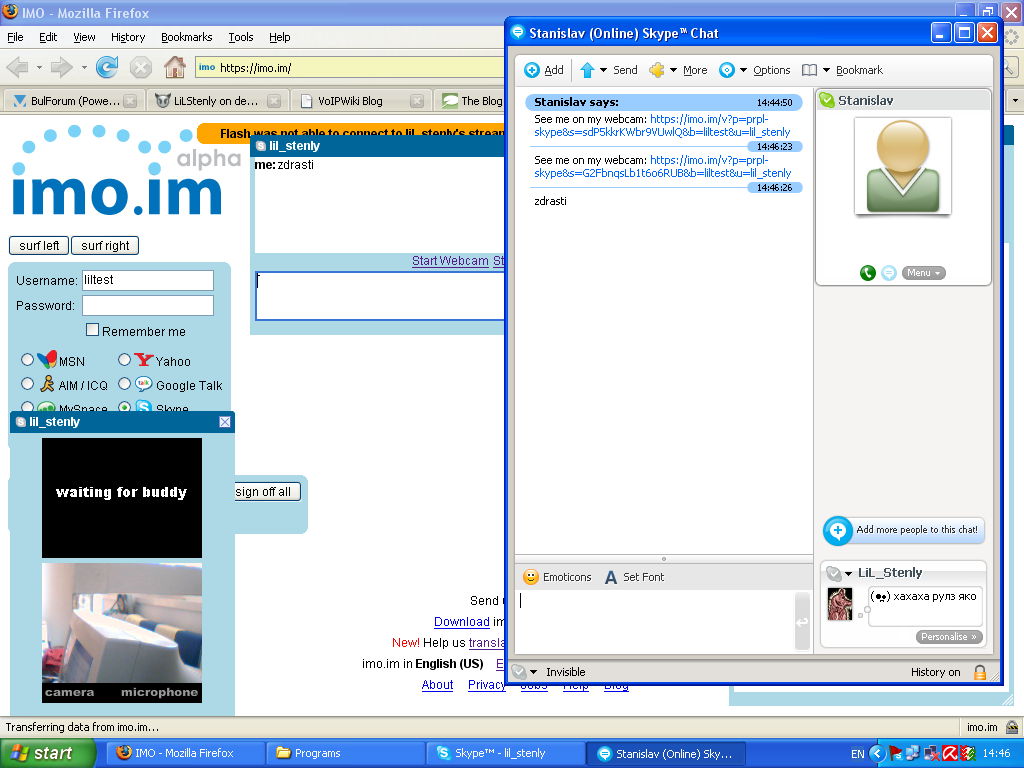Click the Personalise button
The width and height of the screenshot is (1024, 768).
(949, 637)
